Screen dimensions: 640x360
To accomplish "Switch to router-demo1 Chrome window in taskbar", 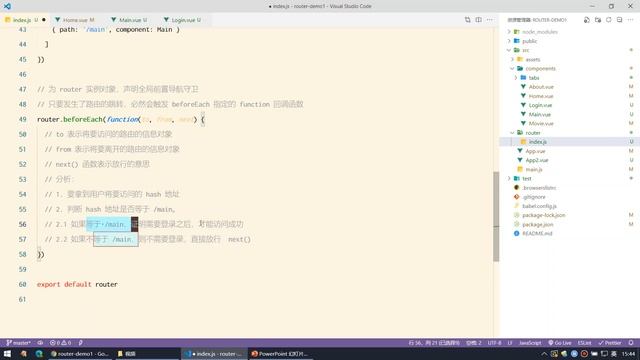I will [x=80, y=353].
